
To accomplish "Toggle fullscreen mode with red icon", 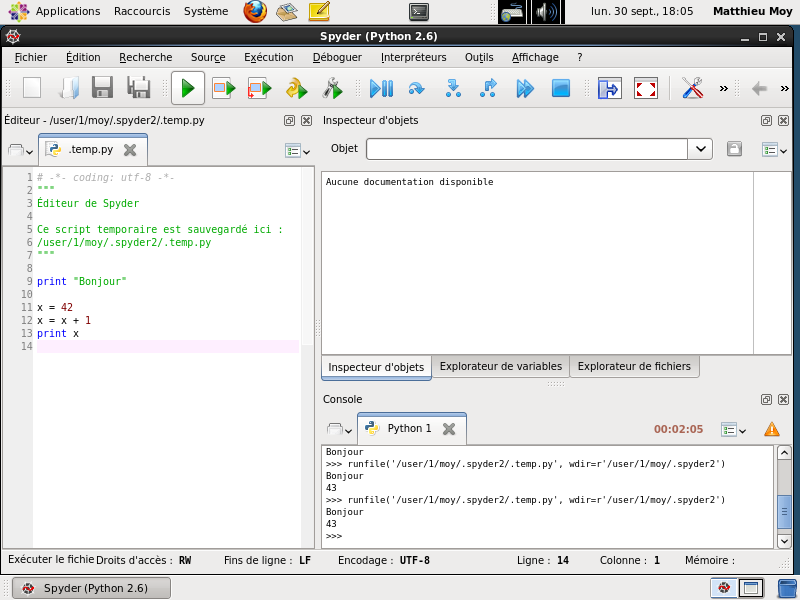I will pos(645,88).
